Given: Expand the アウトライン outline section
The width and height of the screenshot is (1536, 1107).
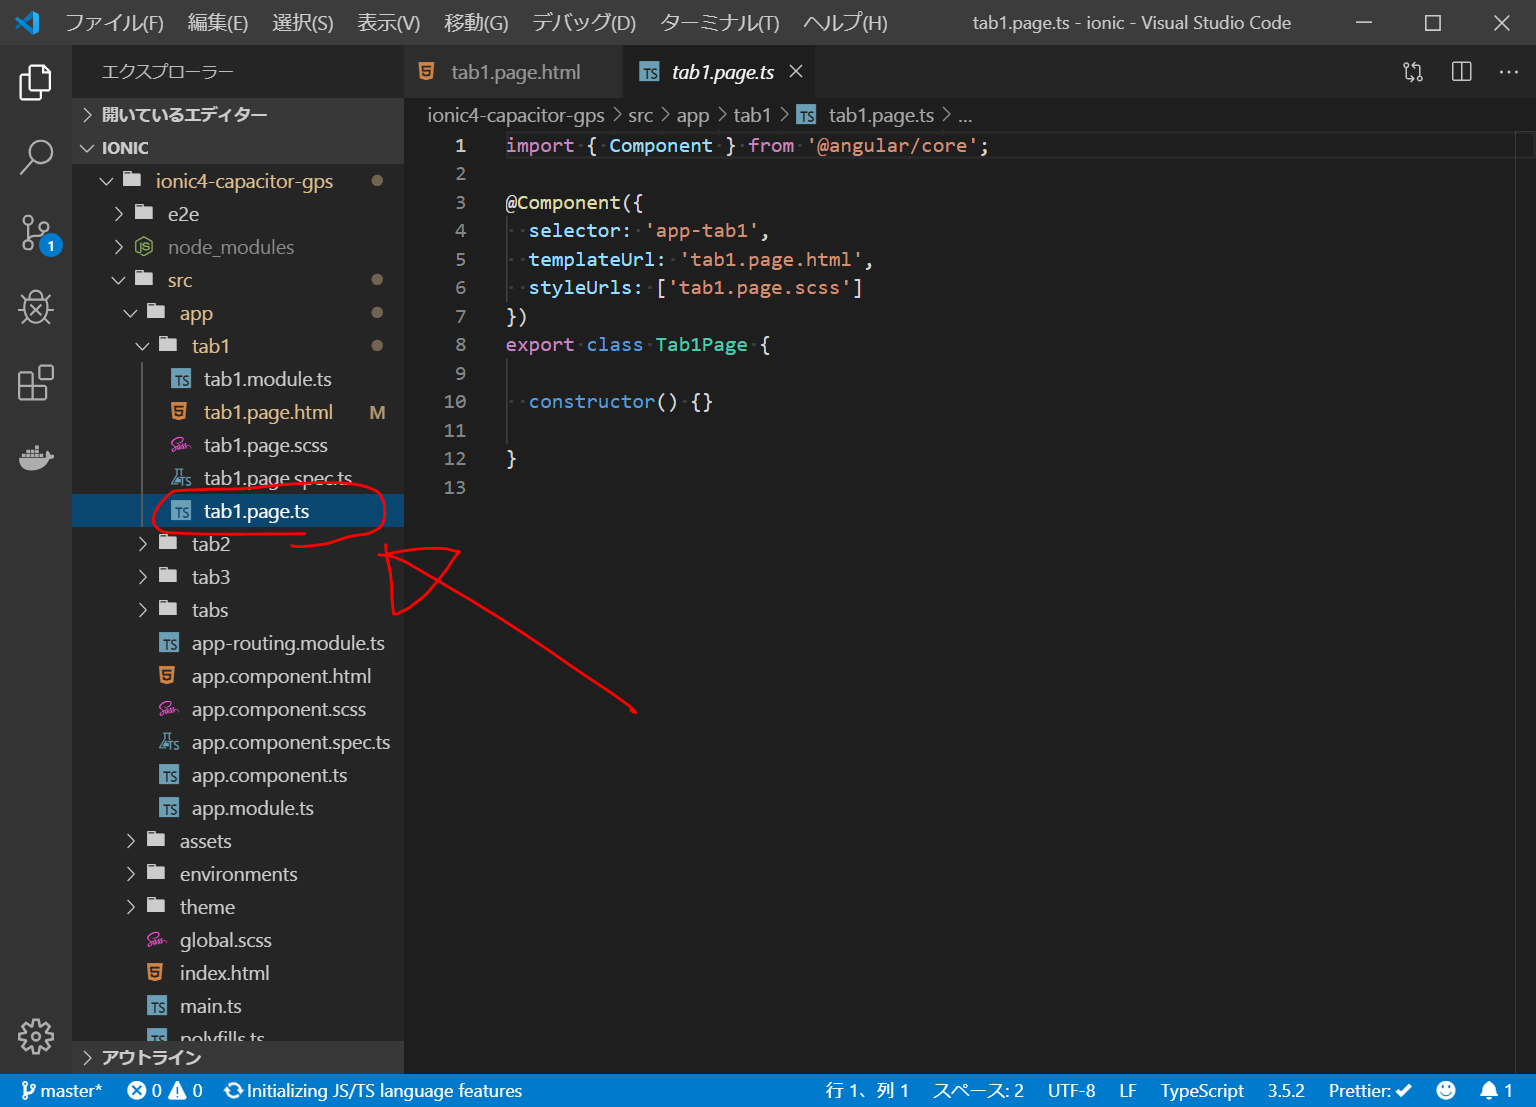Looking at the screenshot, I should [151, 1057].
